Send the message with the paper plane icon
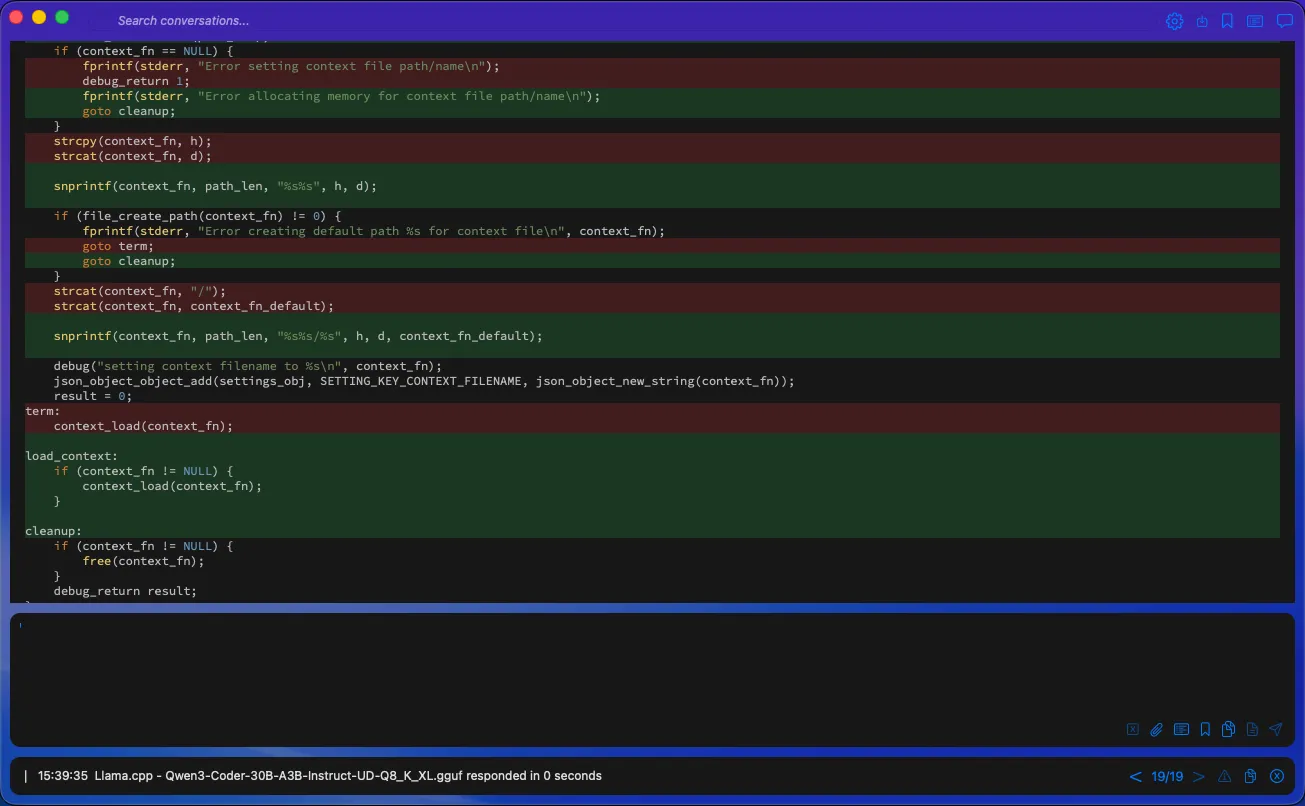The height and width of the screenshot is (806, 1305). 1275,729
